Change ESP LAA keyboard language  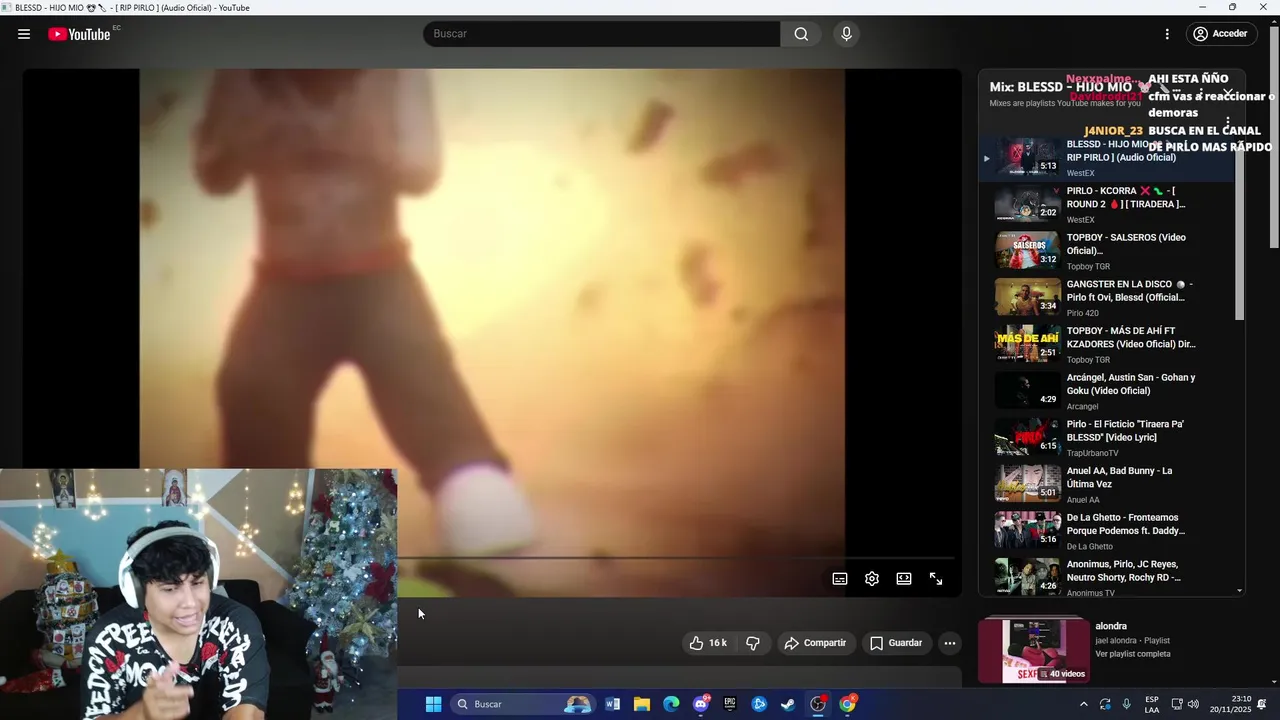tap(1152, 704)
